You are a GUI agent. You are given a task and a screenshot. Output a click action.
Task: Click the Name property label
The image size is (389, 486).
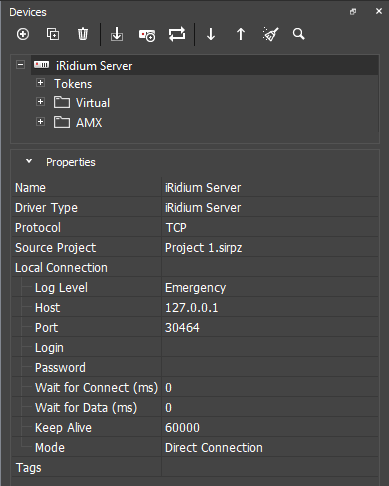(x=30, y=187)
